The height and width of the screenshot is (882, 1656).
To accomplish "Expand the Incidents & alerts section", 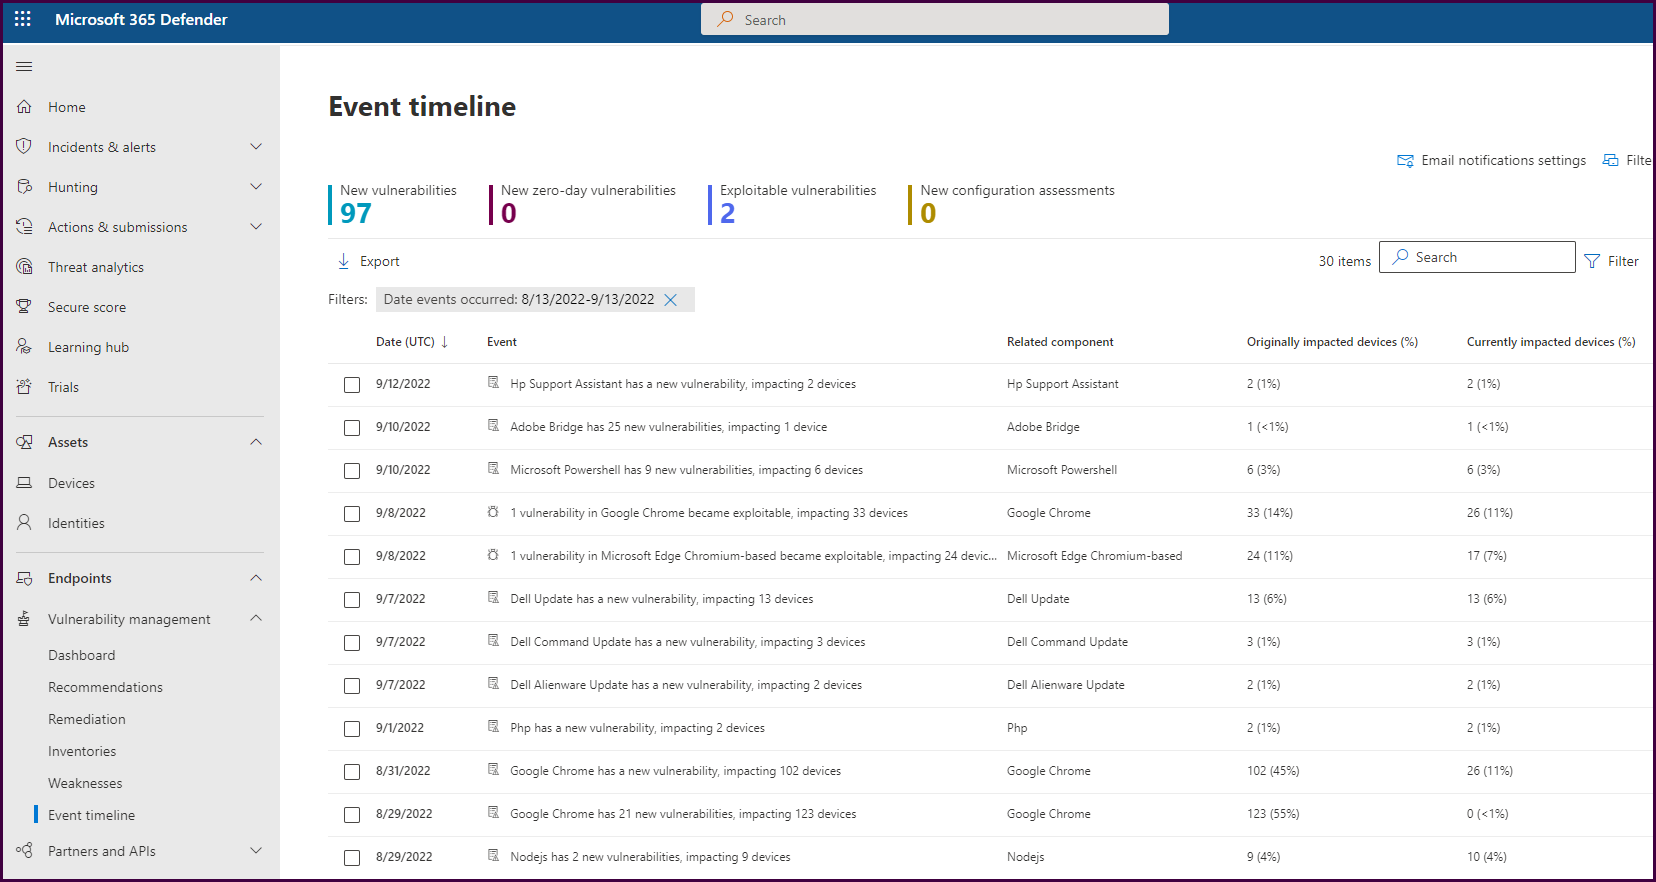I will point(256,147).
